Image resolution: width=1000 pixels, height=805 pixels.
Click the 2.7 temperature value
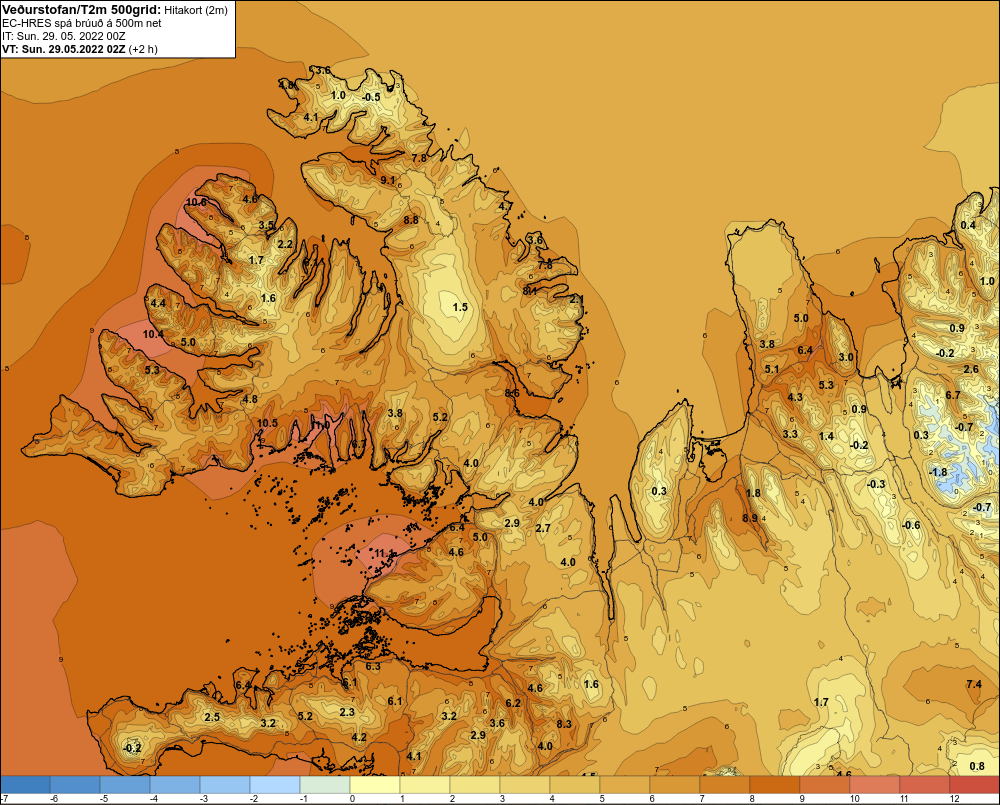point(543,528)
